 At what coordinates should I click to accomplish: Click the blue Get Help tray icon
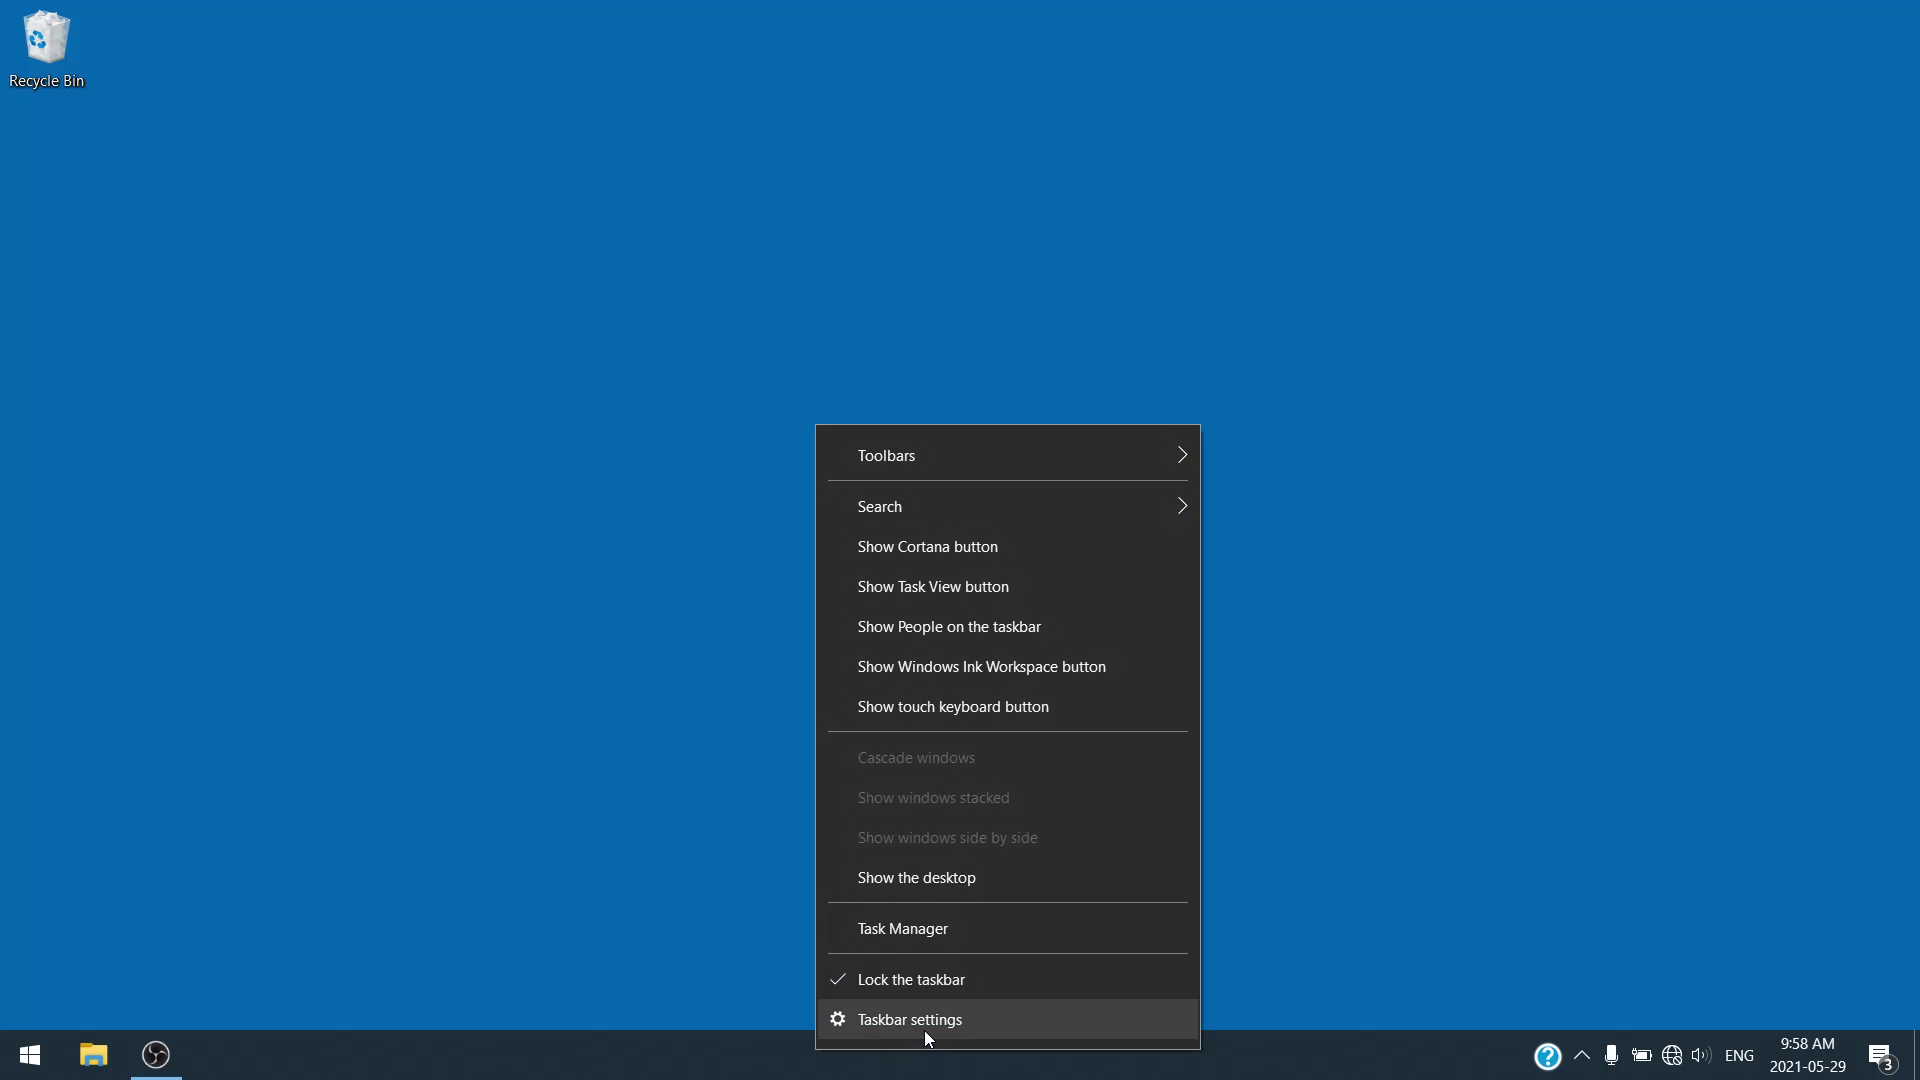click(x=1547, y=1056)
